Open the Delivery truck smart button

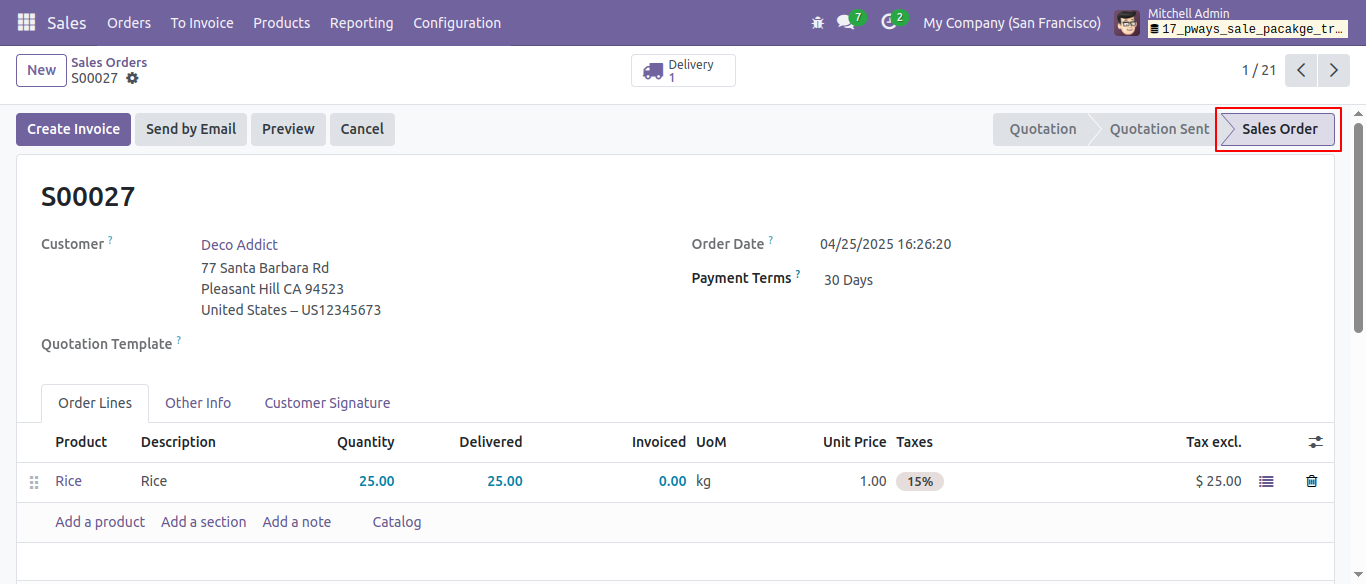pos(683,71)
